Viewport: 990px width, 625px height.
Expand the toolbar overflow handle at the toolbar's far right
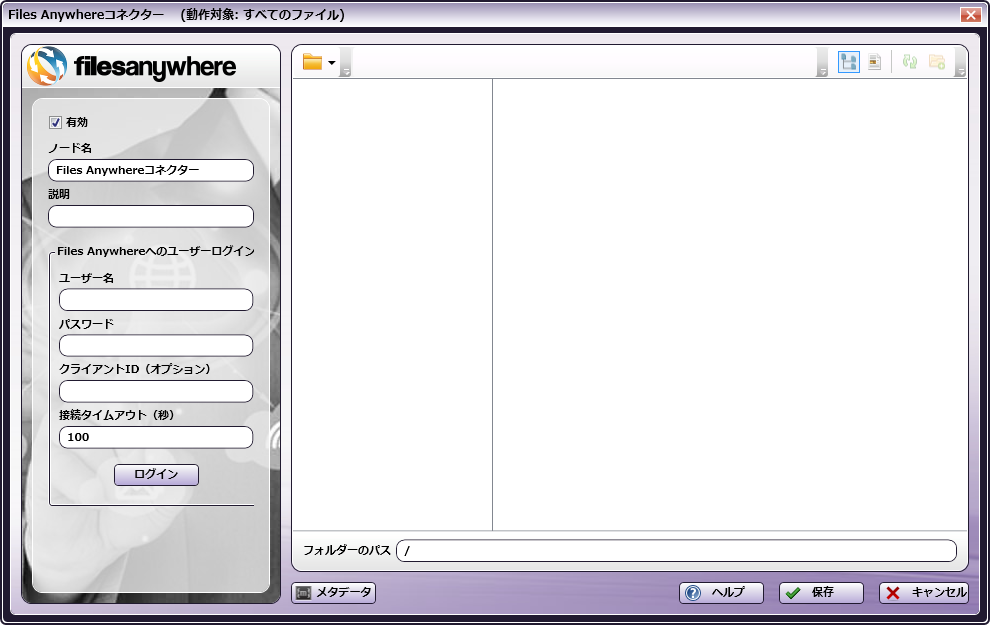pos(960,62)
